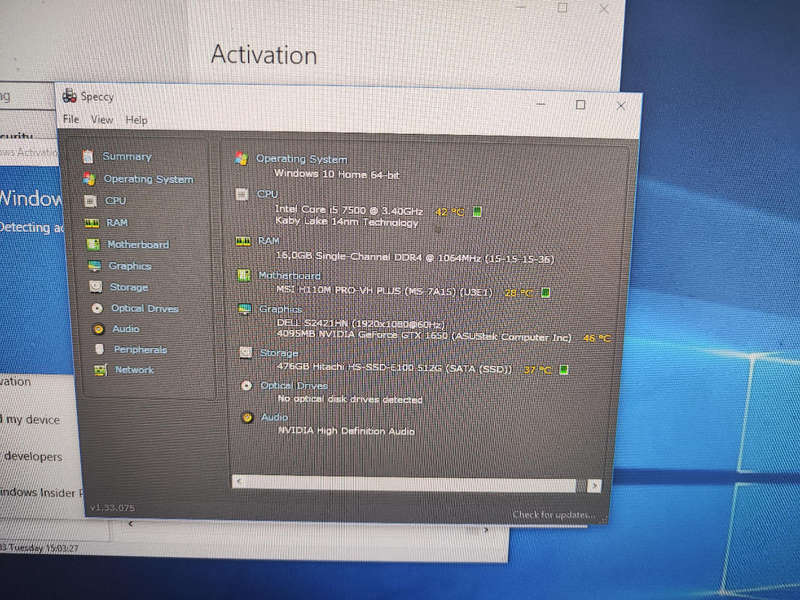Click the Activation heading in the Settings window

tap(264, 55)
